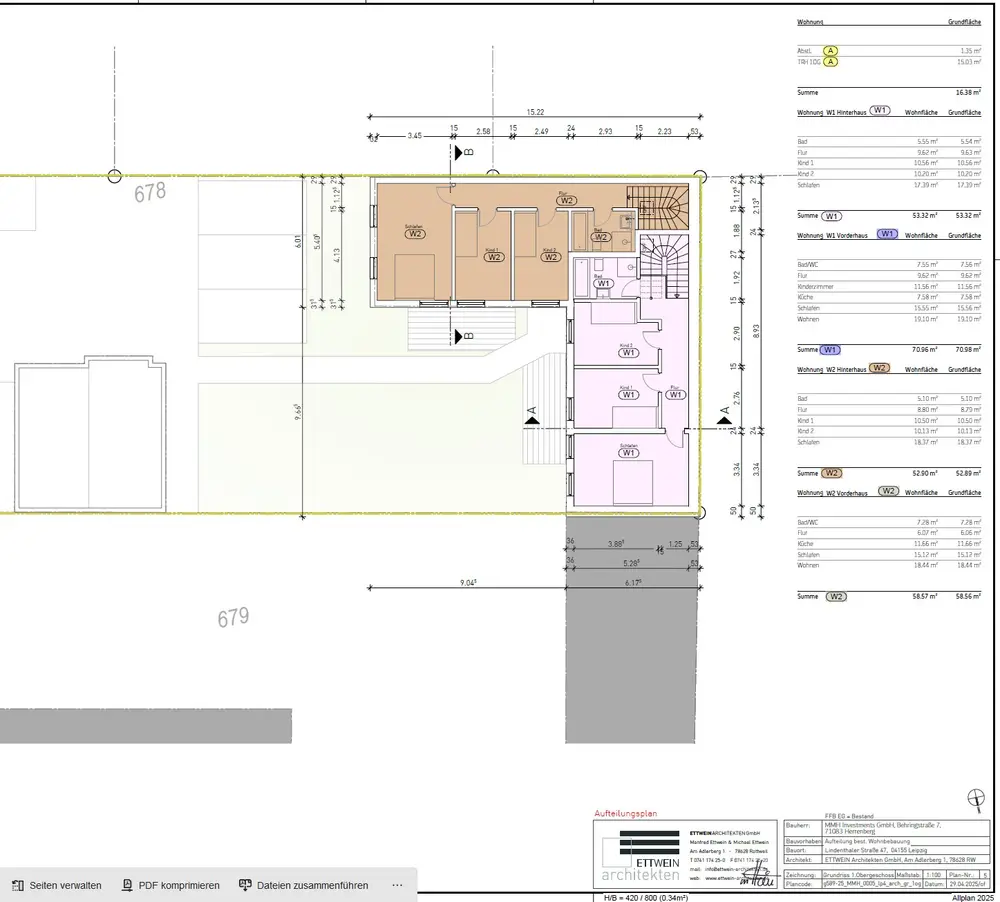Click the yellow A tag beside TRH 1OG
1000x902 pixels.
[x=830, y=62]
